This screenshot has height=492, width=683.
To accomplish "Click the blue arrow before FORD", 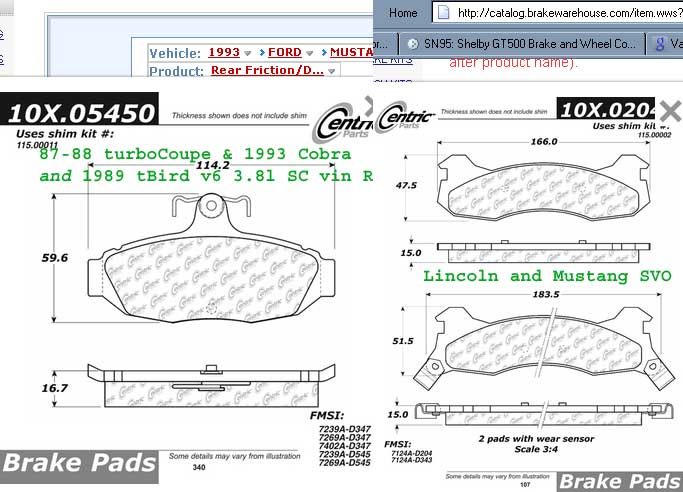I will 262,53.
